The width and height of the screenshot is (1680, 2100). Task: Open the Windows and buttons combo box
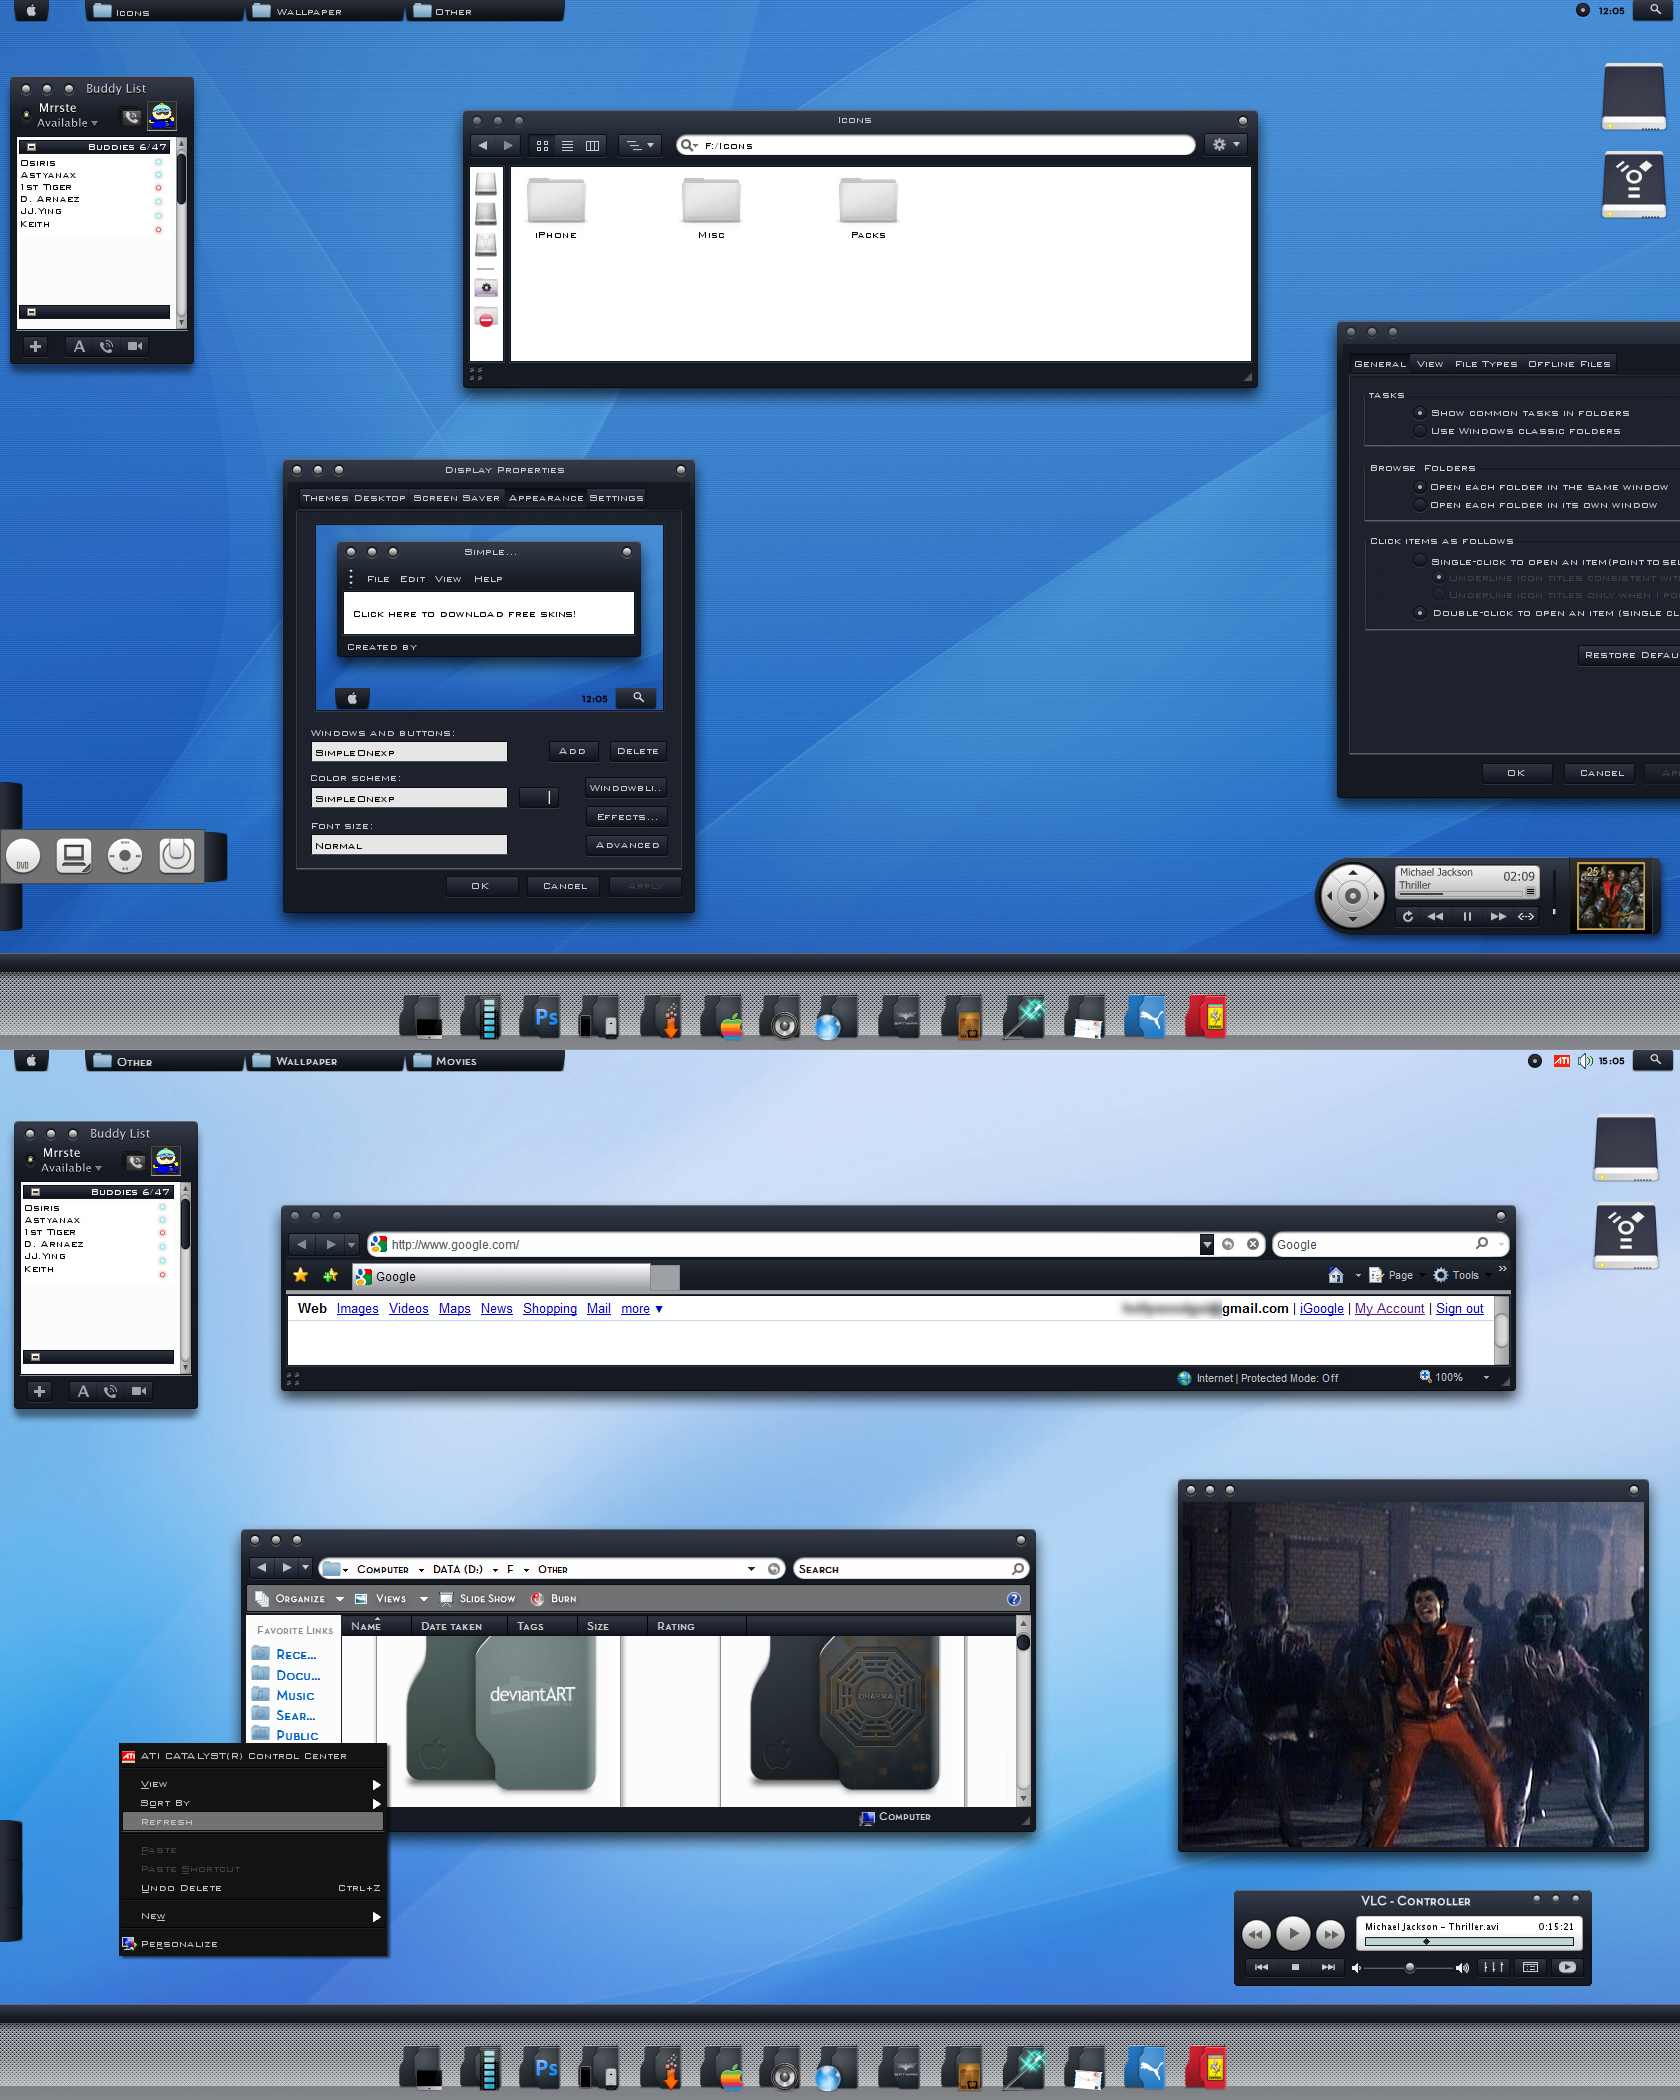(x=409, y=752)
